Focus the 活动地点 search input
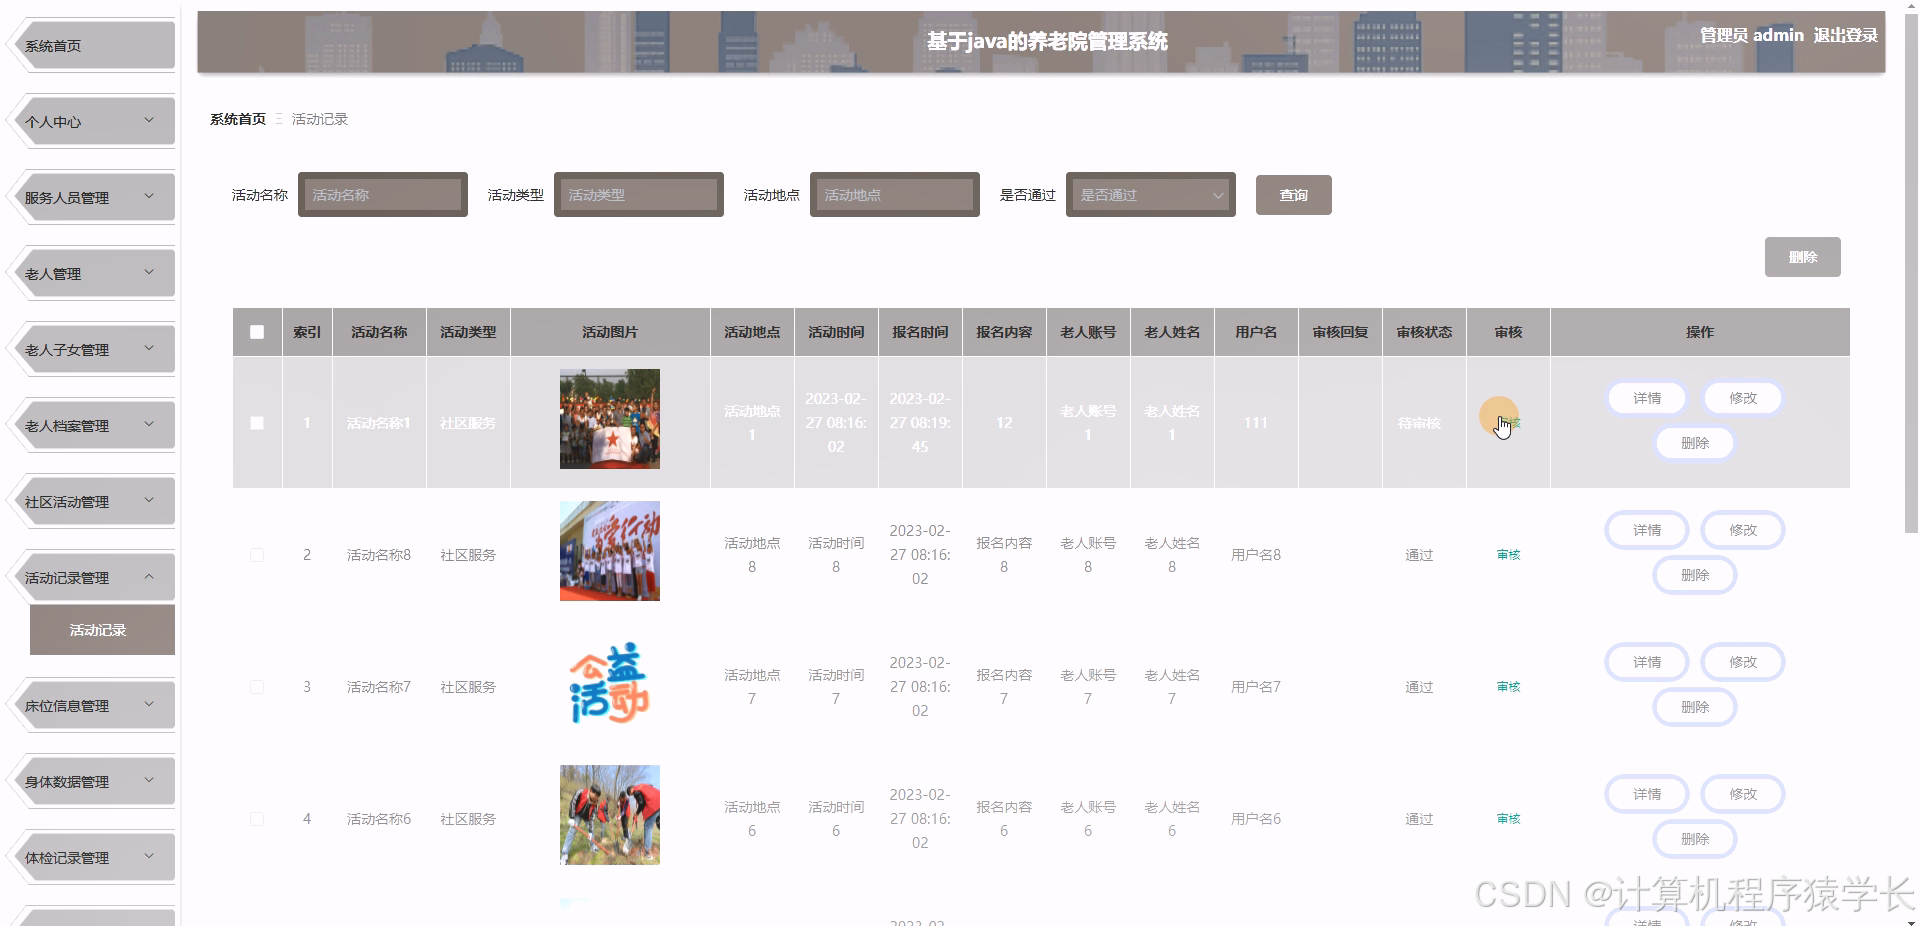 (894, 195)
